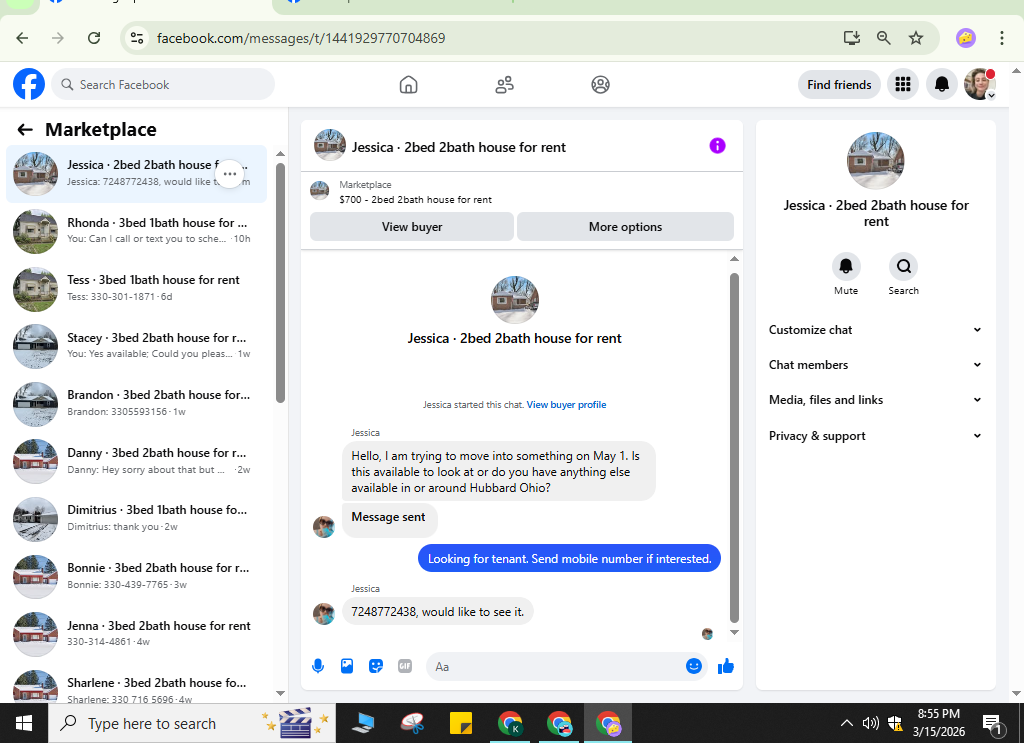The width and height of the screenshot is (1024, 743).
Task: Follow the View buyer profile link
Action: [x=566, y=405]
